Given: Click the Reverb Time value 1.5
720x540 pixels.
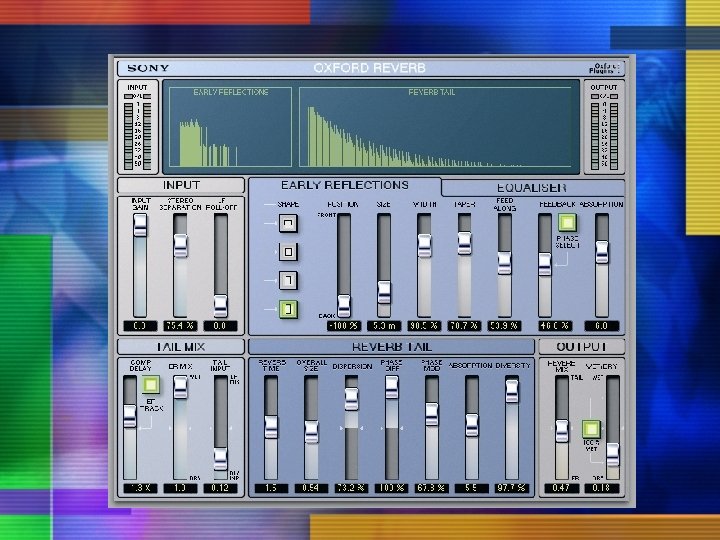Looking at the screenshot, I should pos(271,488).
